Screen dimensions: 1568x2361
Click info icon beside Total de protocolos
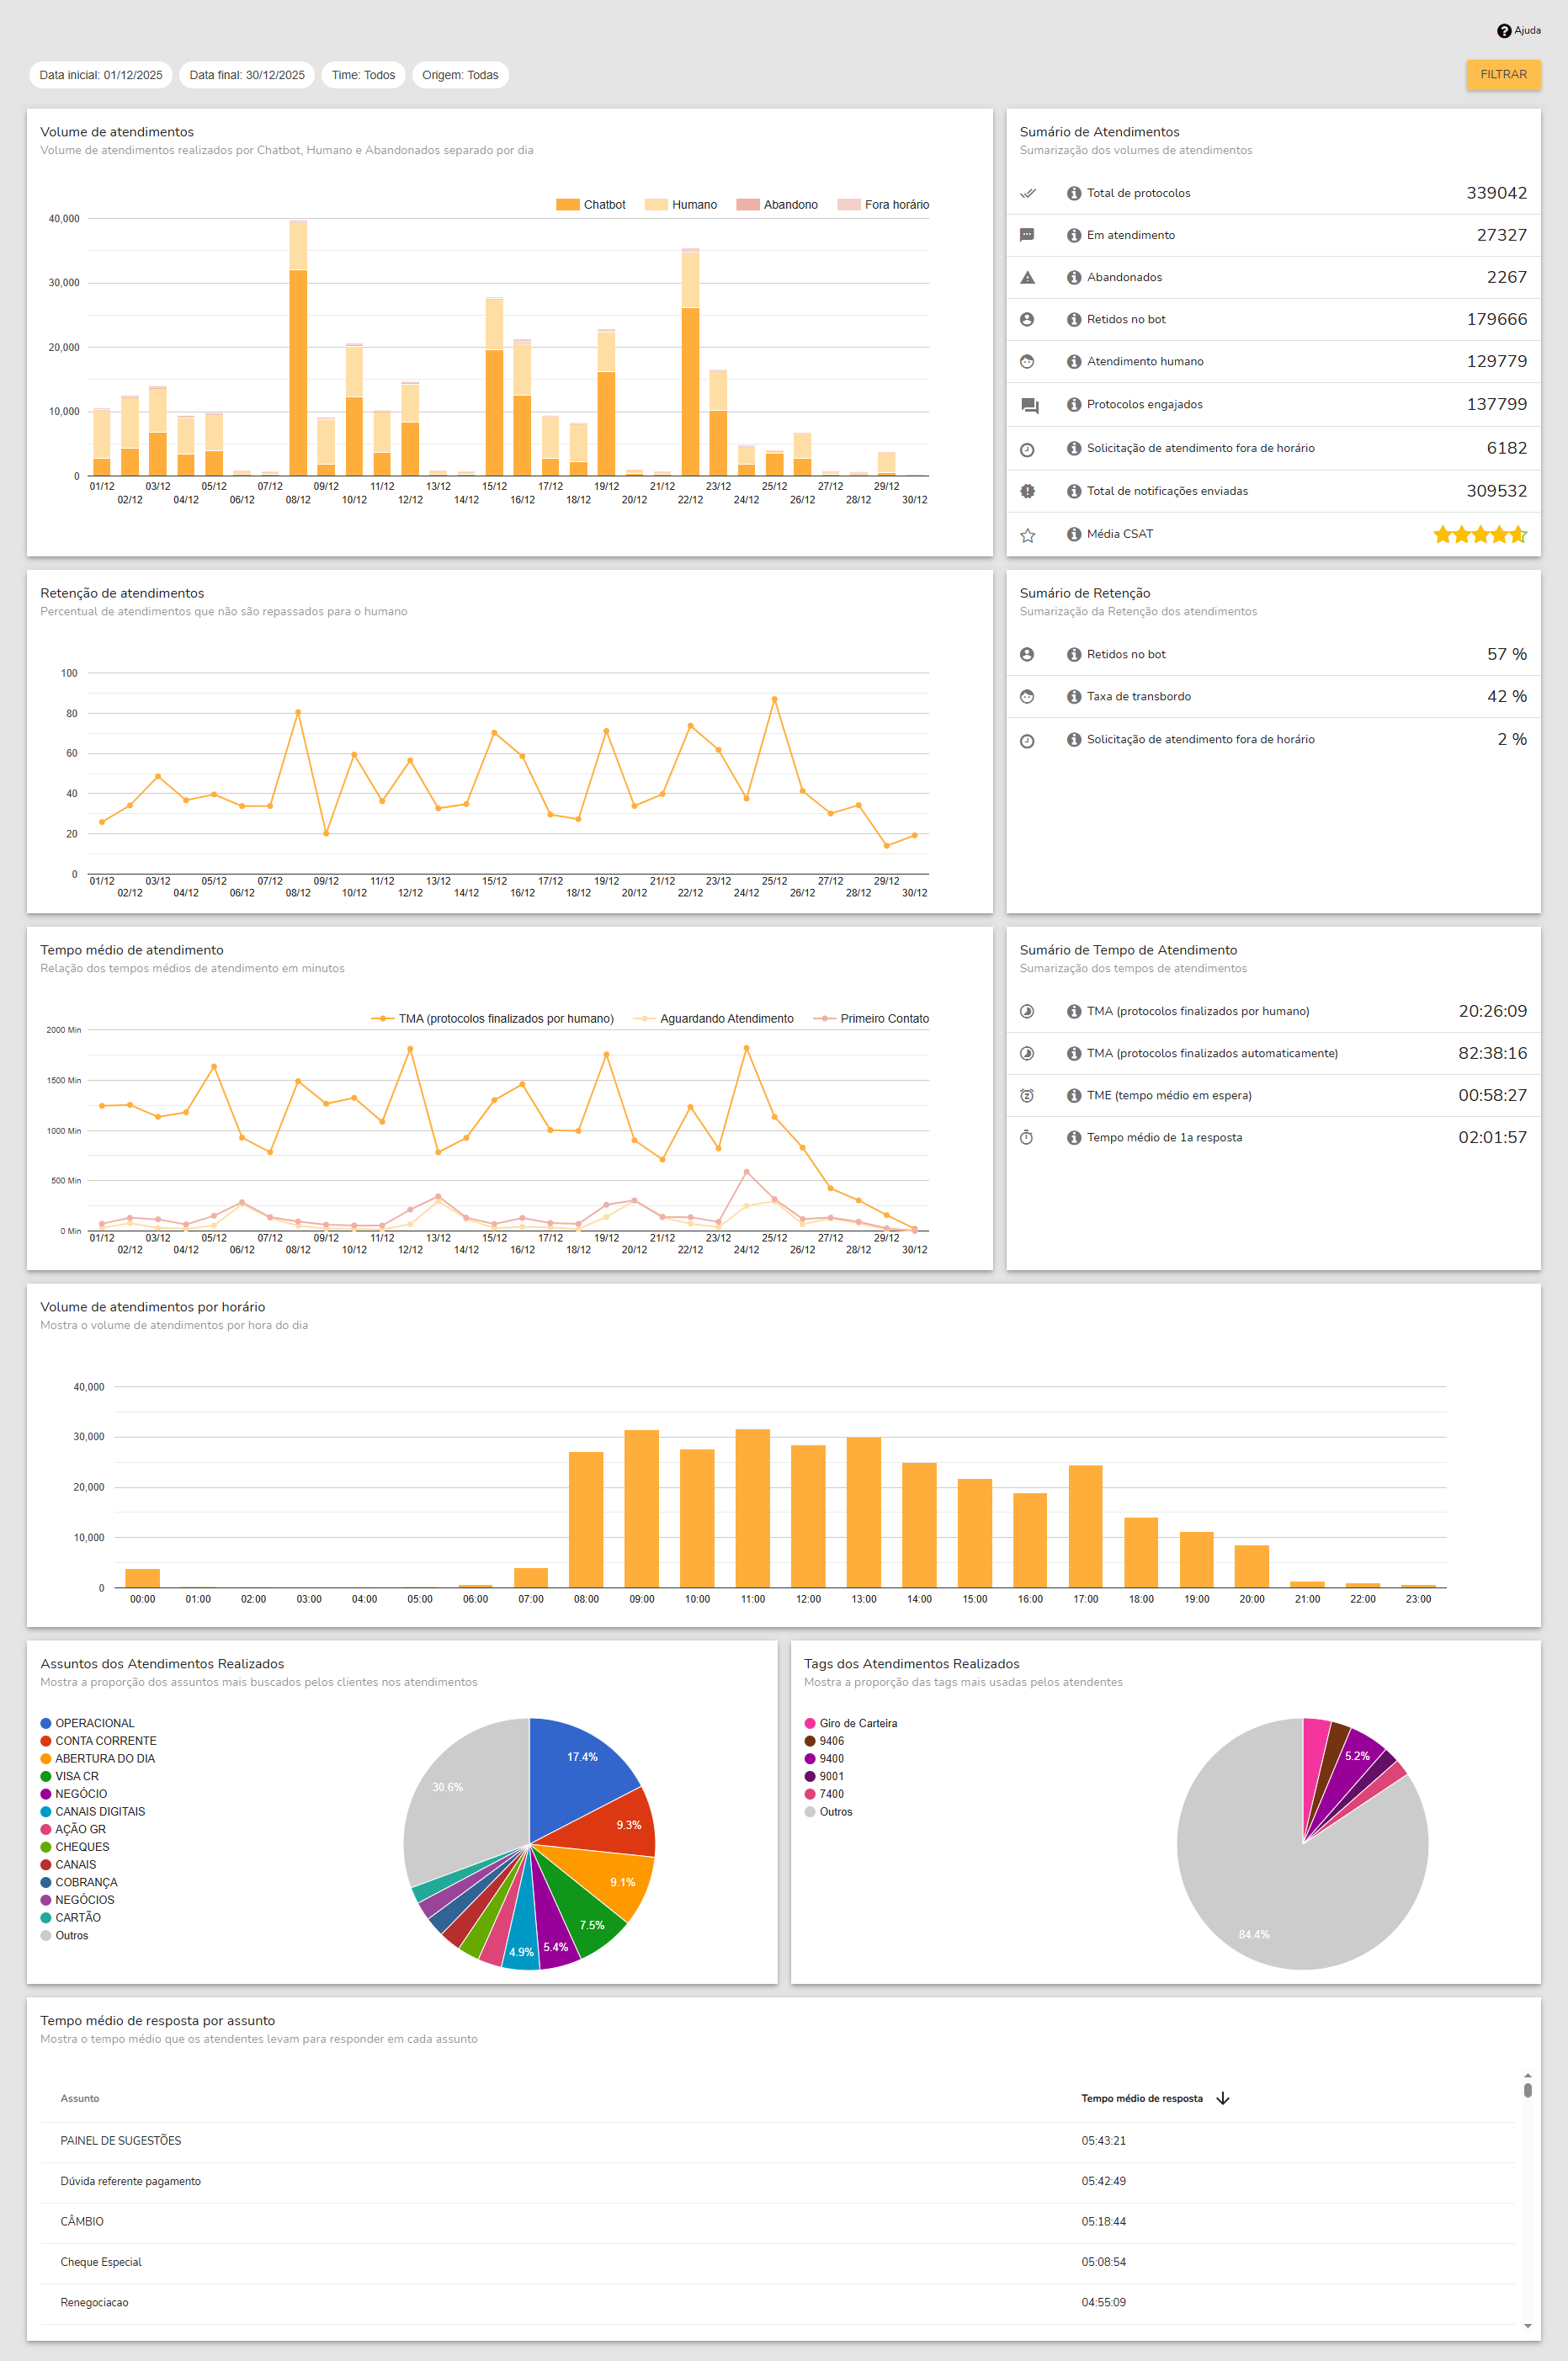(1073, 193)
